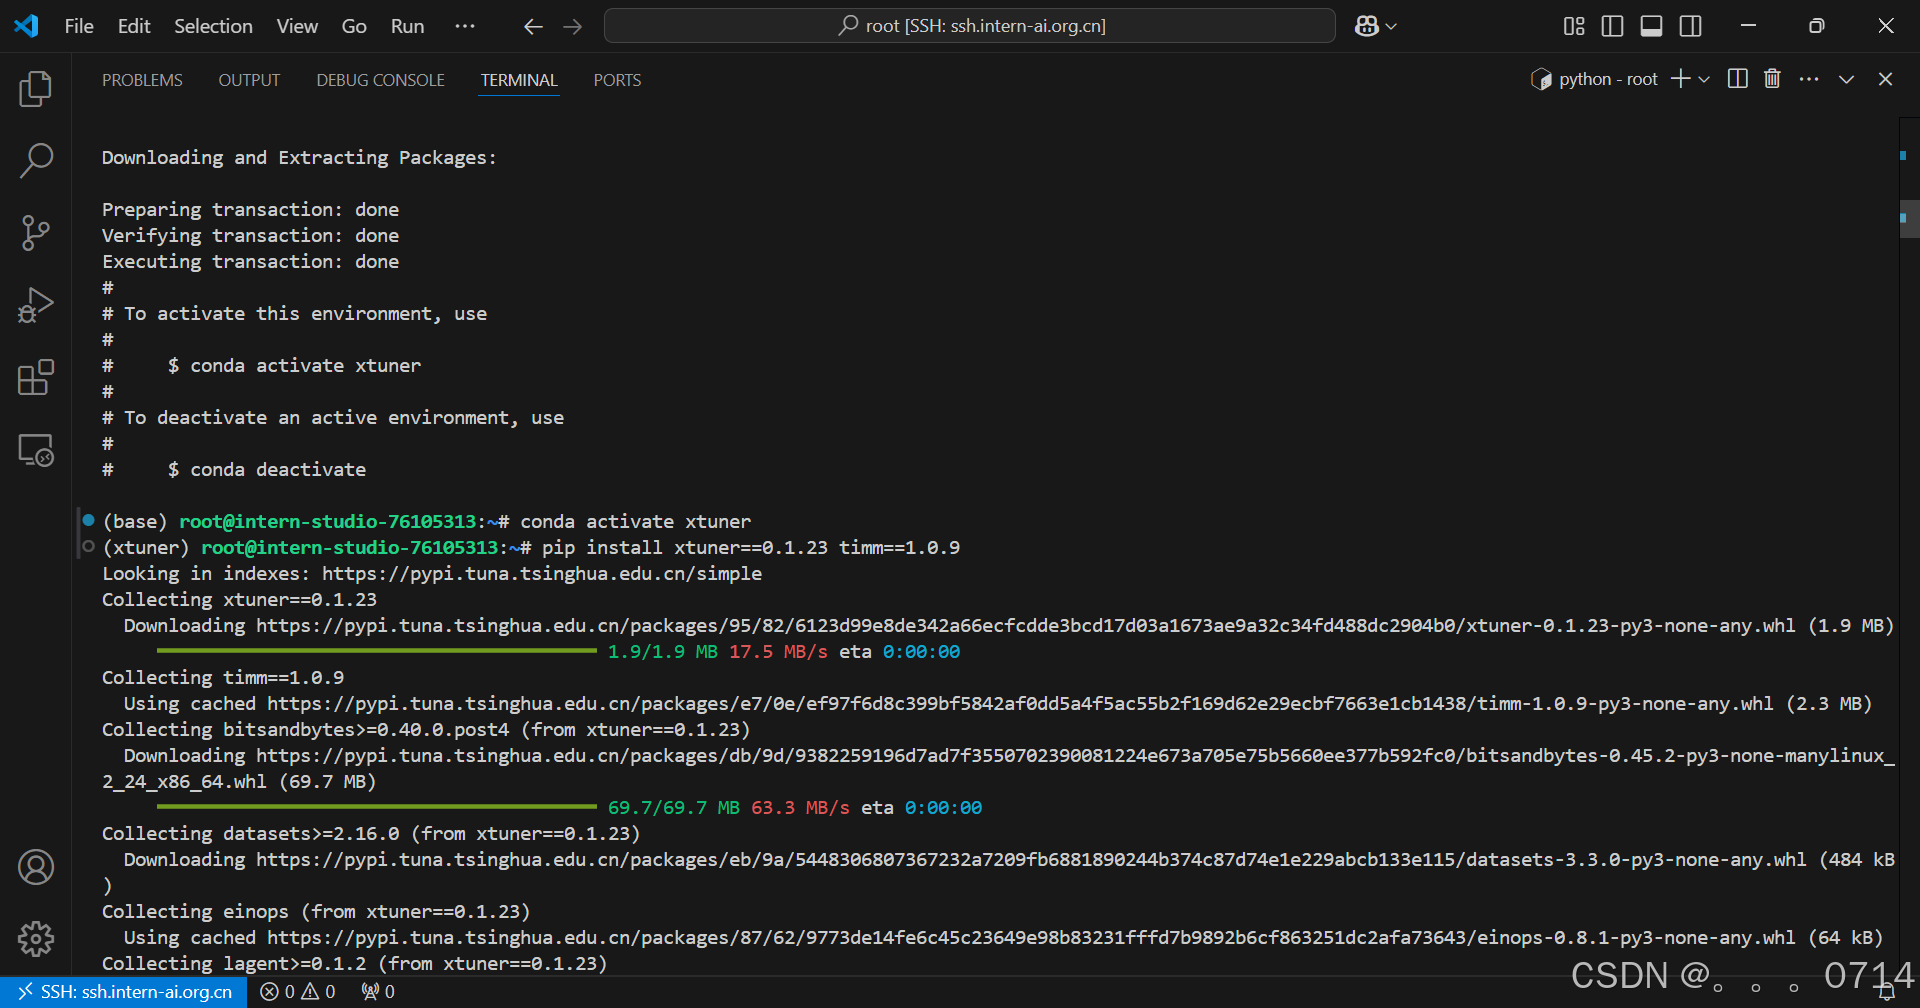The image size is (1920, 1008).
Task: Switch to the PROBLEMS tab
Action: [142, 80]
